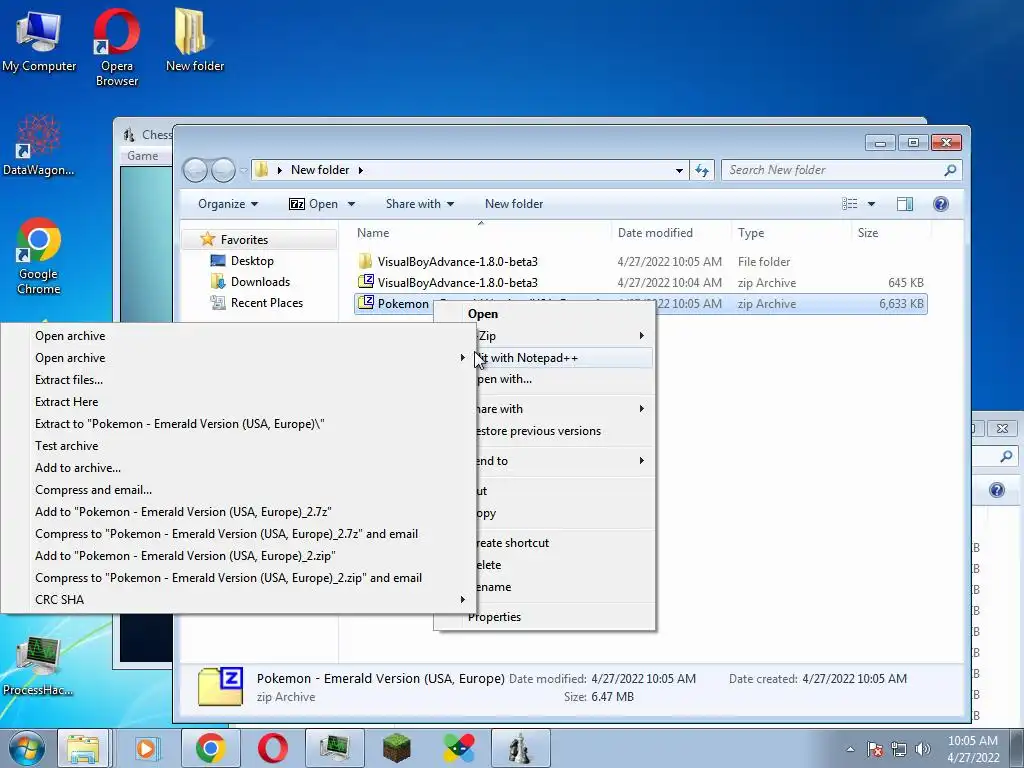Sort by Size column header
Viewport: 1024px width, 768px height.
click(x=868, y=232)
